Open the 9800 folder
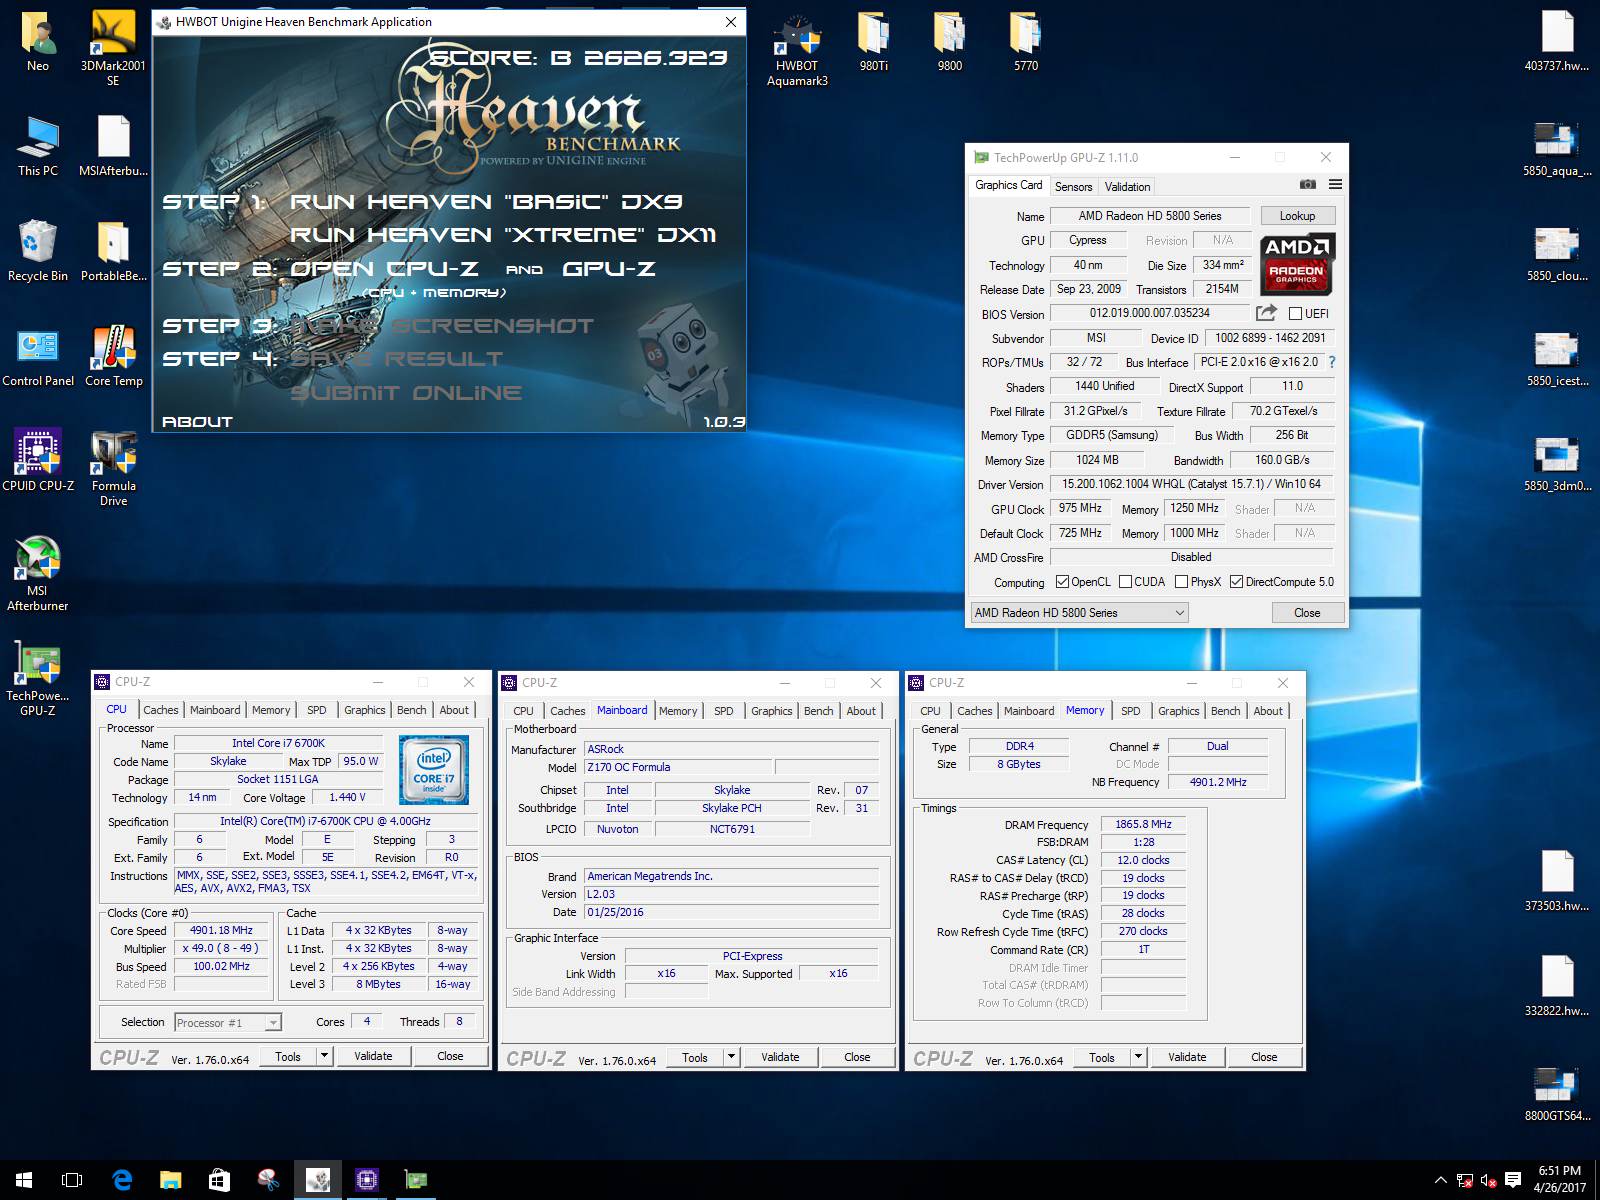 click(x=949, y=40)
